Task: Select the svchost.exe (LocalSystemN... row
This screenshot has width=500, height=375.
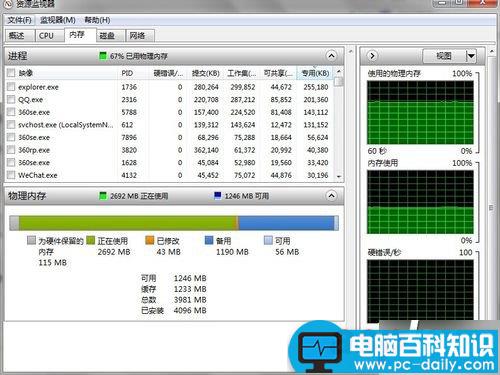Action: (170, 125)
